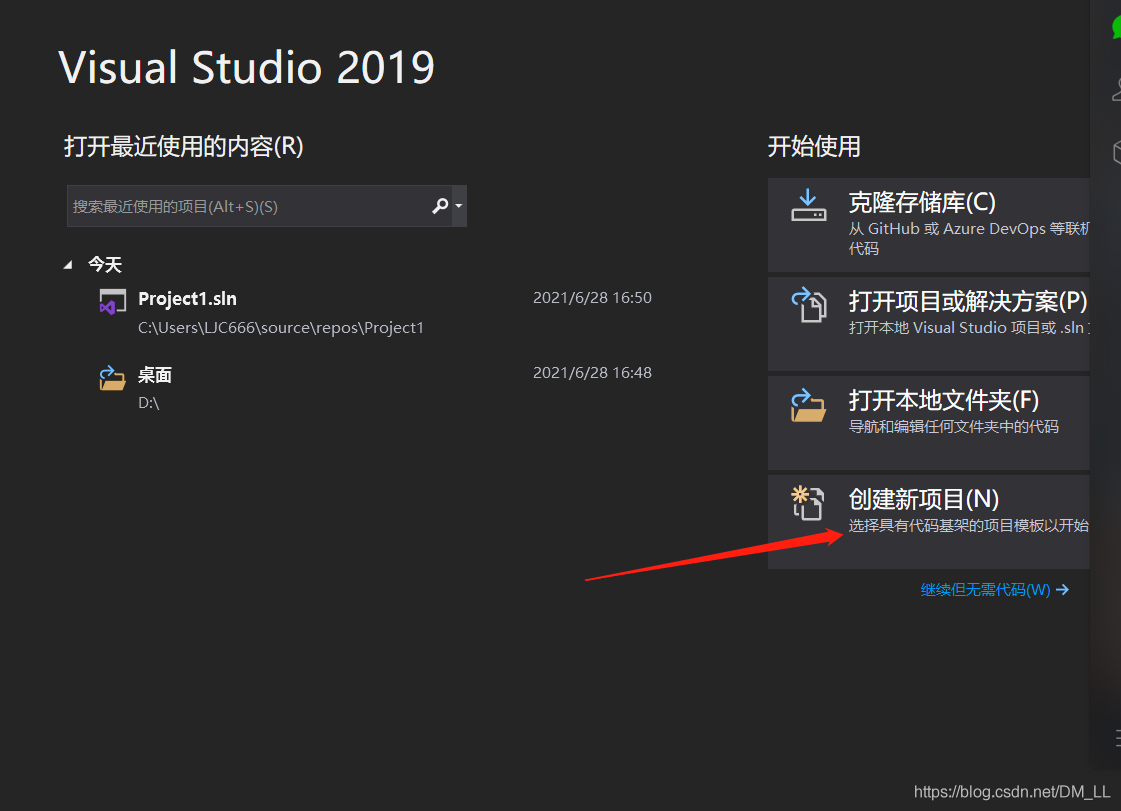Click the timestamp 2021/6/28 16:48
The width and height of the screenshot is (1121, 811).
coord(592,373)
